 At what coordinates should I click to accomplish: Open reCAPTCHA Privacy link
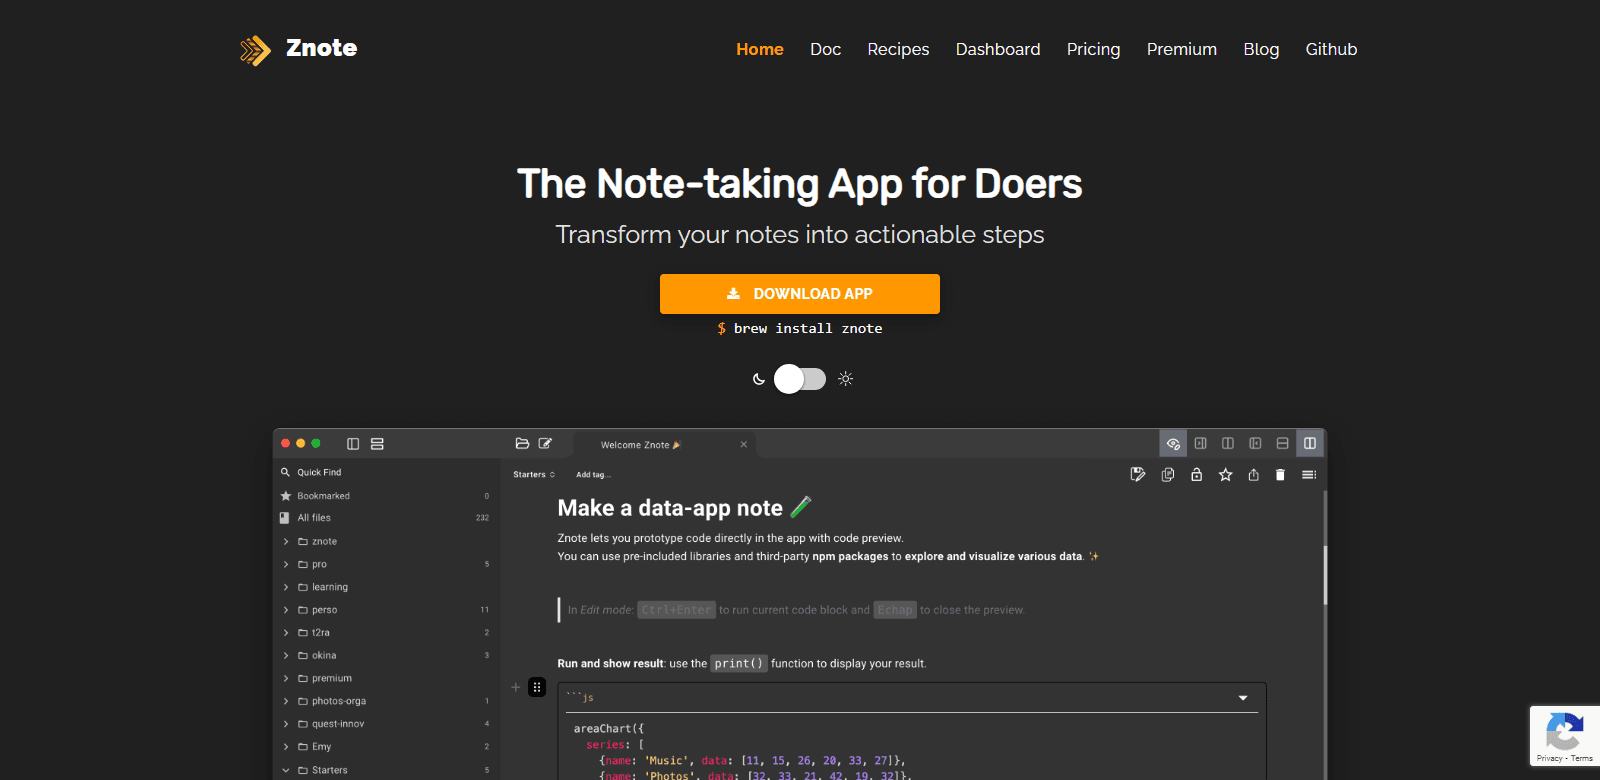click(1549, 758)
